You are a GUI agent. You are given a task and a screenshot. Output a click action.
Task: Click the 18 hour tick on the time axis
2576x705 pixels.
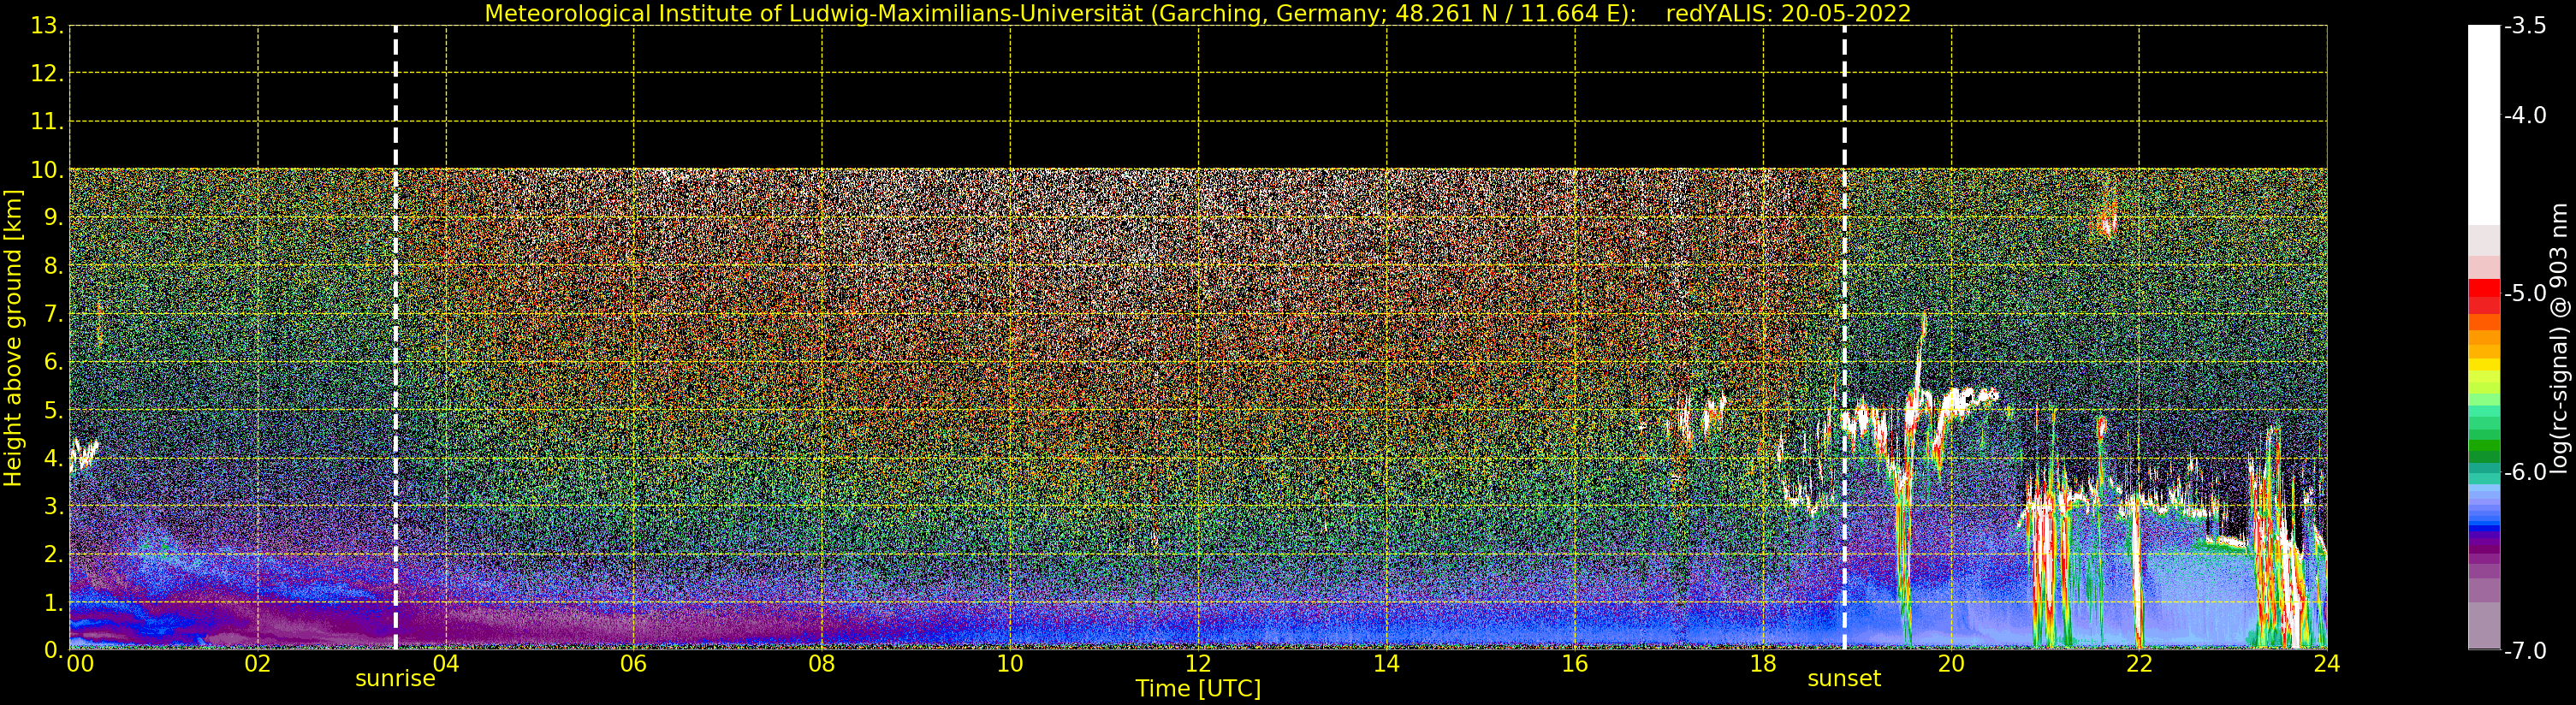1763,664
